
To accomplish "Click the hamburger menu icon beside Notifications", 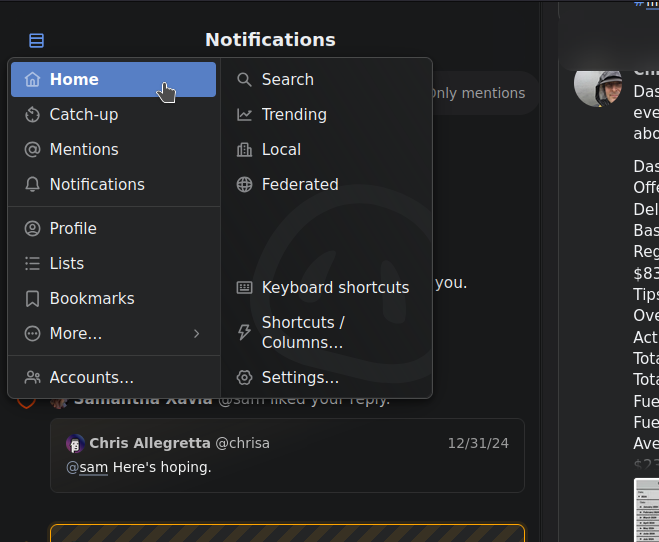I will pyautogui.click(x=36, y=40).
